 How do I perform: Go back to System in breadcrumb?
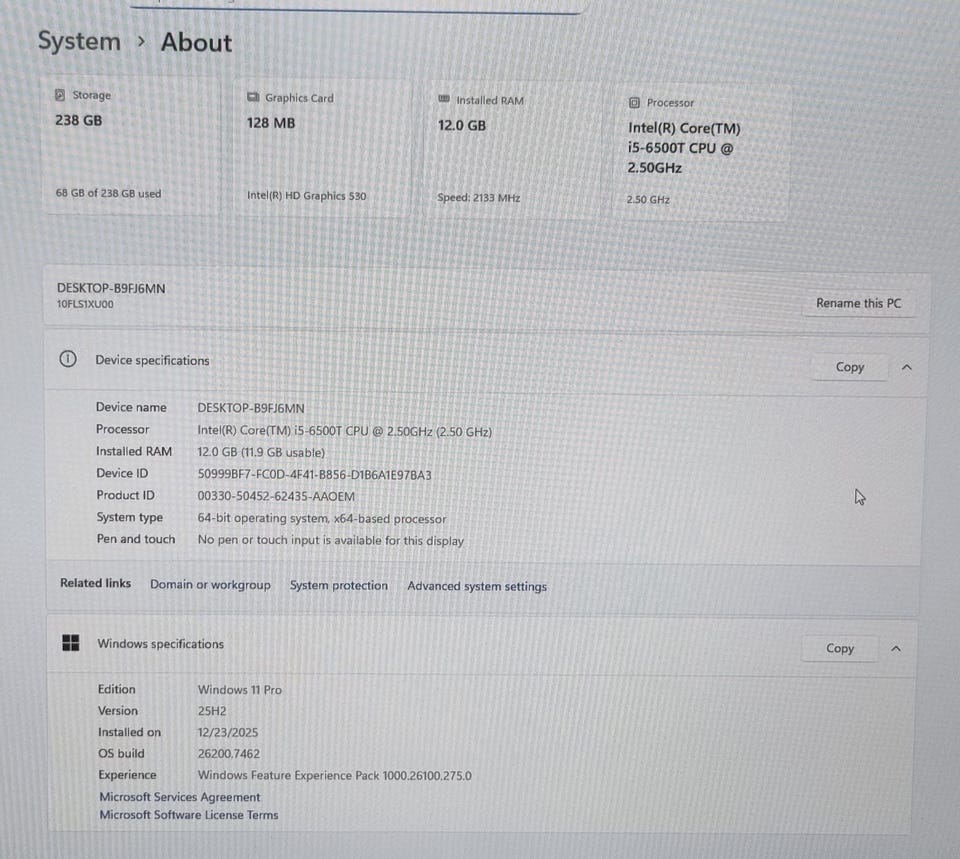tap(80, 42)
